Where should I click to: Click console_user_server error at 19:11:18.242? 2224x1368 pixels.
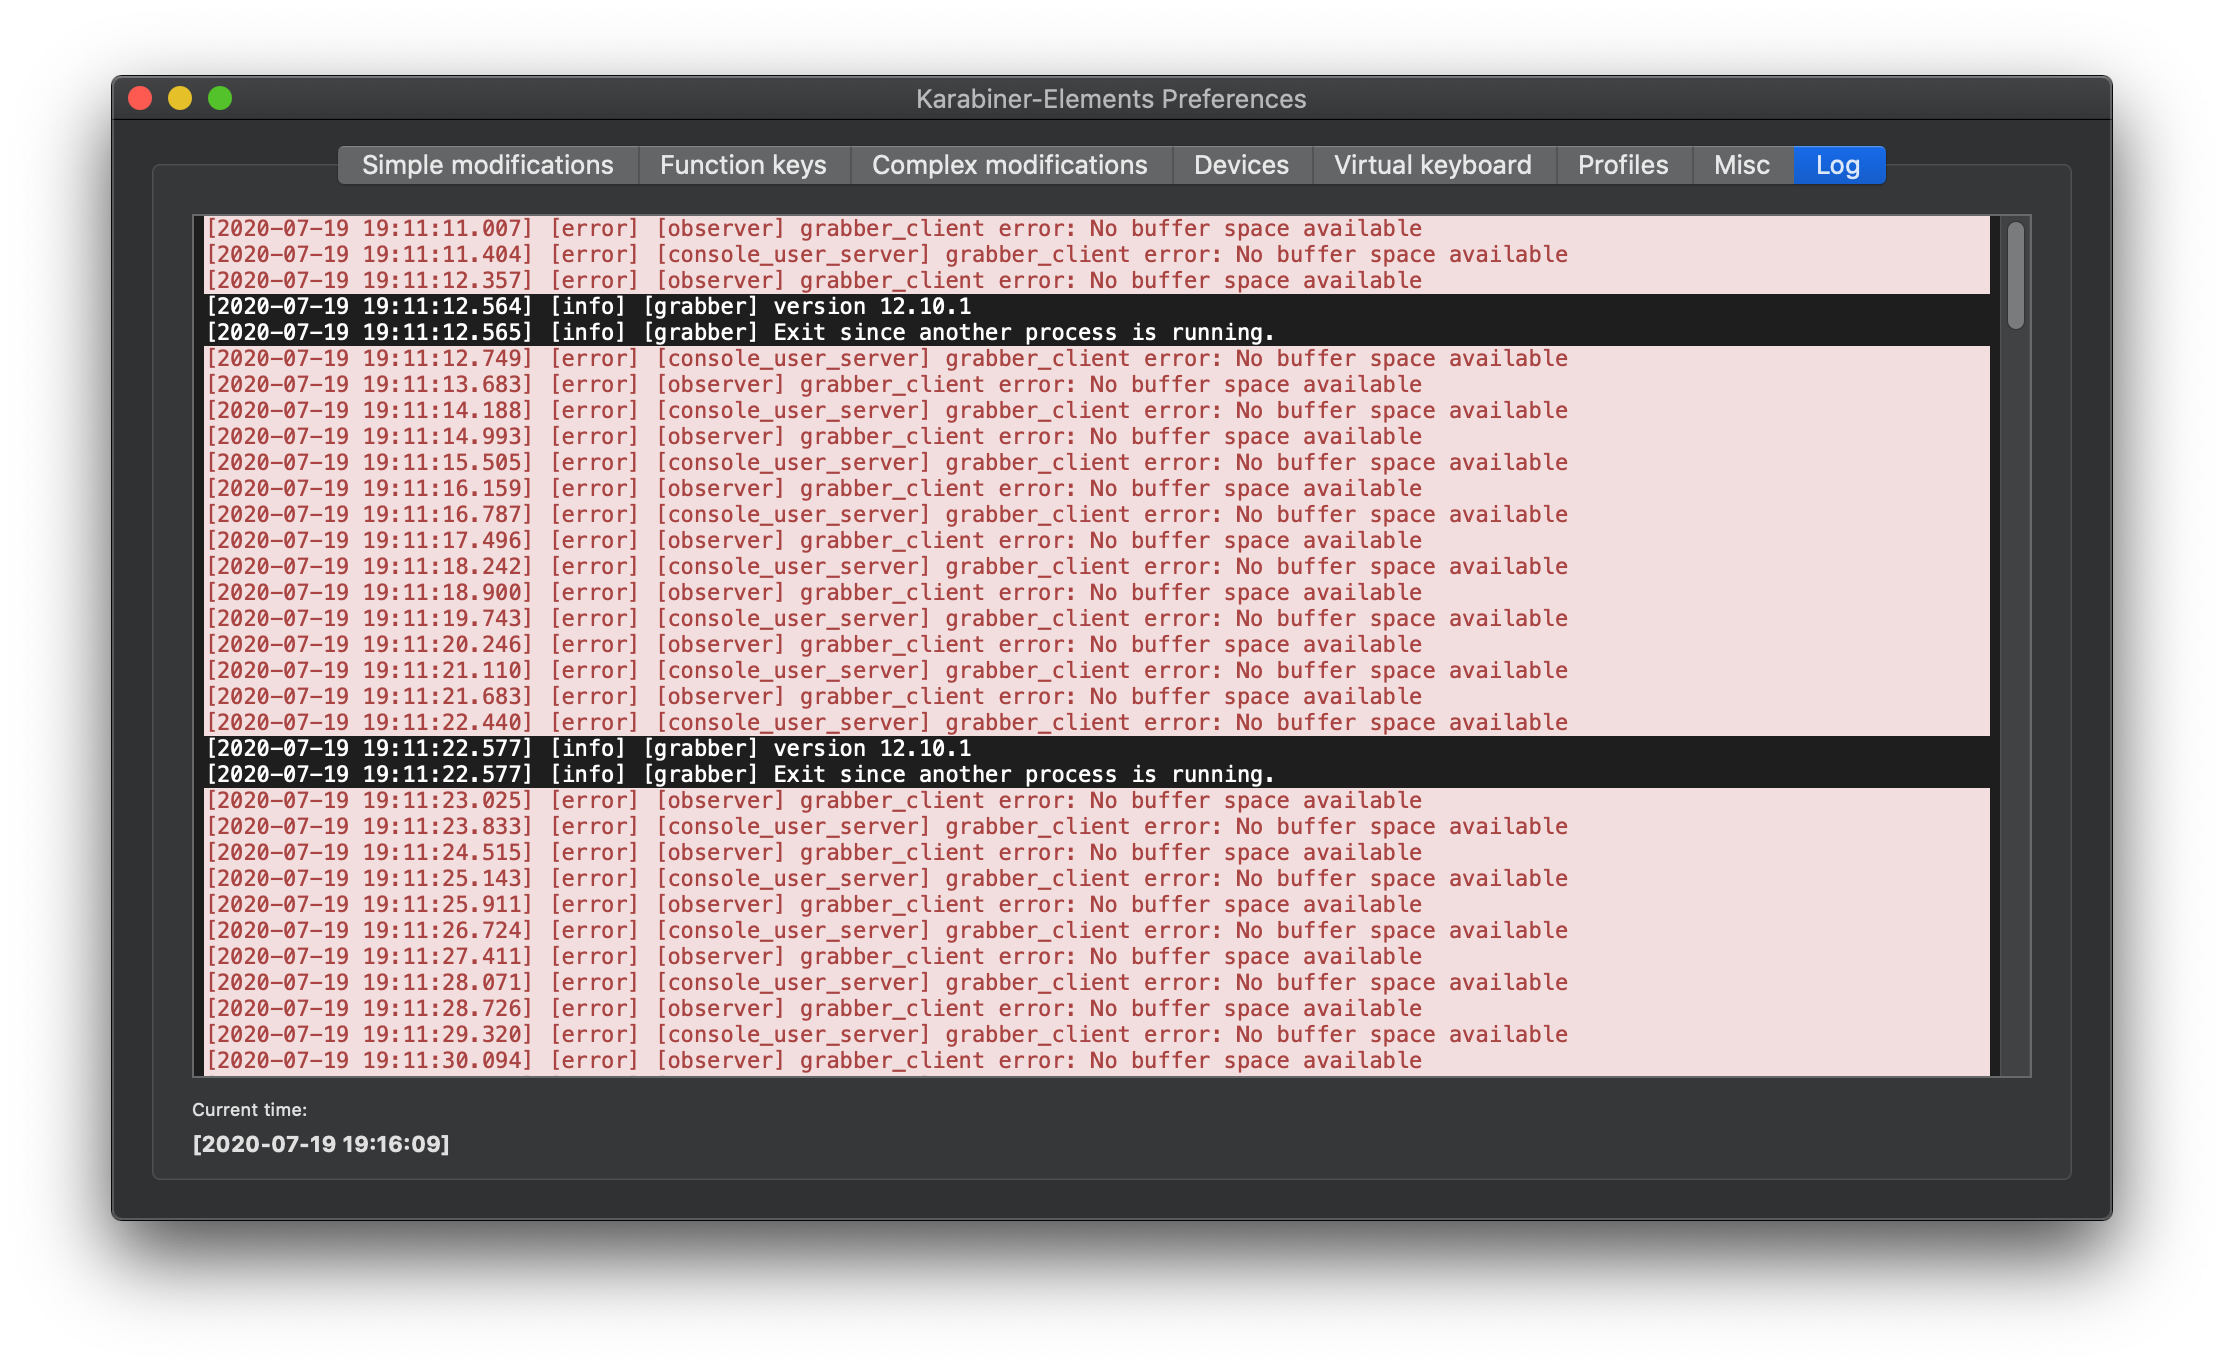(886, 567)
